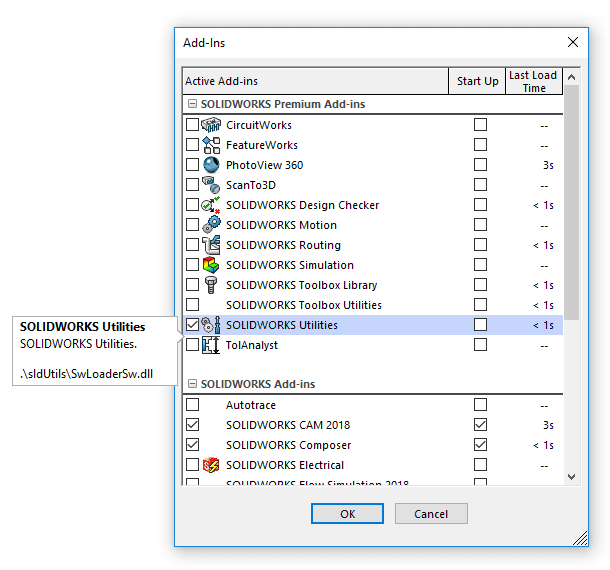Click the Active Add-ins column header
This screenshot has width=610, height=570.
coord(315,81)
